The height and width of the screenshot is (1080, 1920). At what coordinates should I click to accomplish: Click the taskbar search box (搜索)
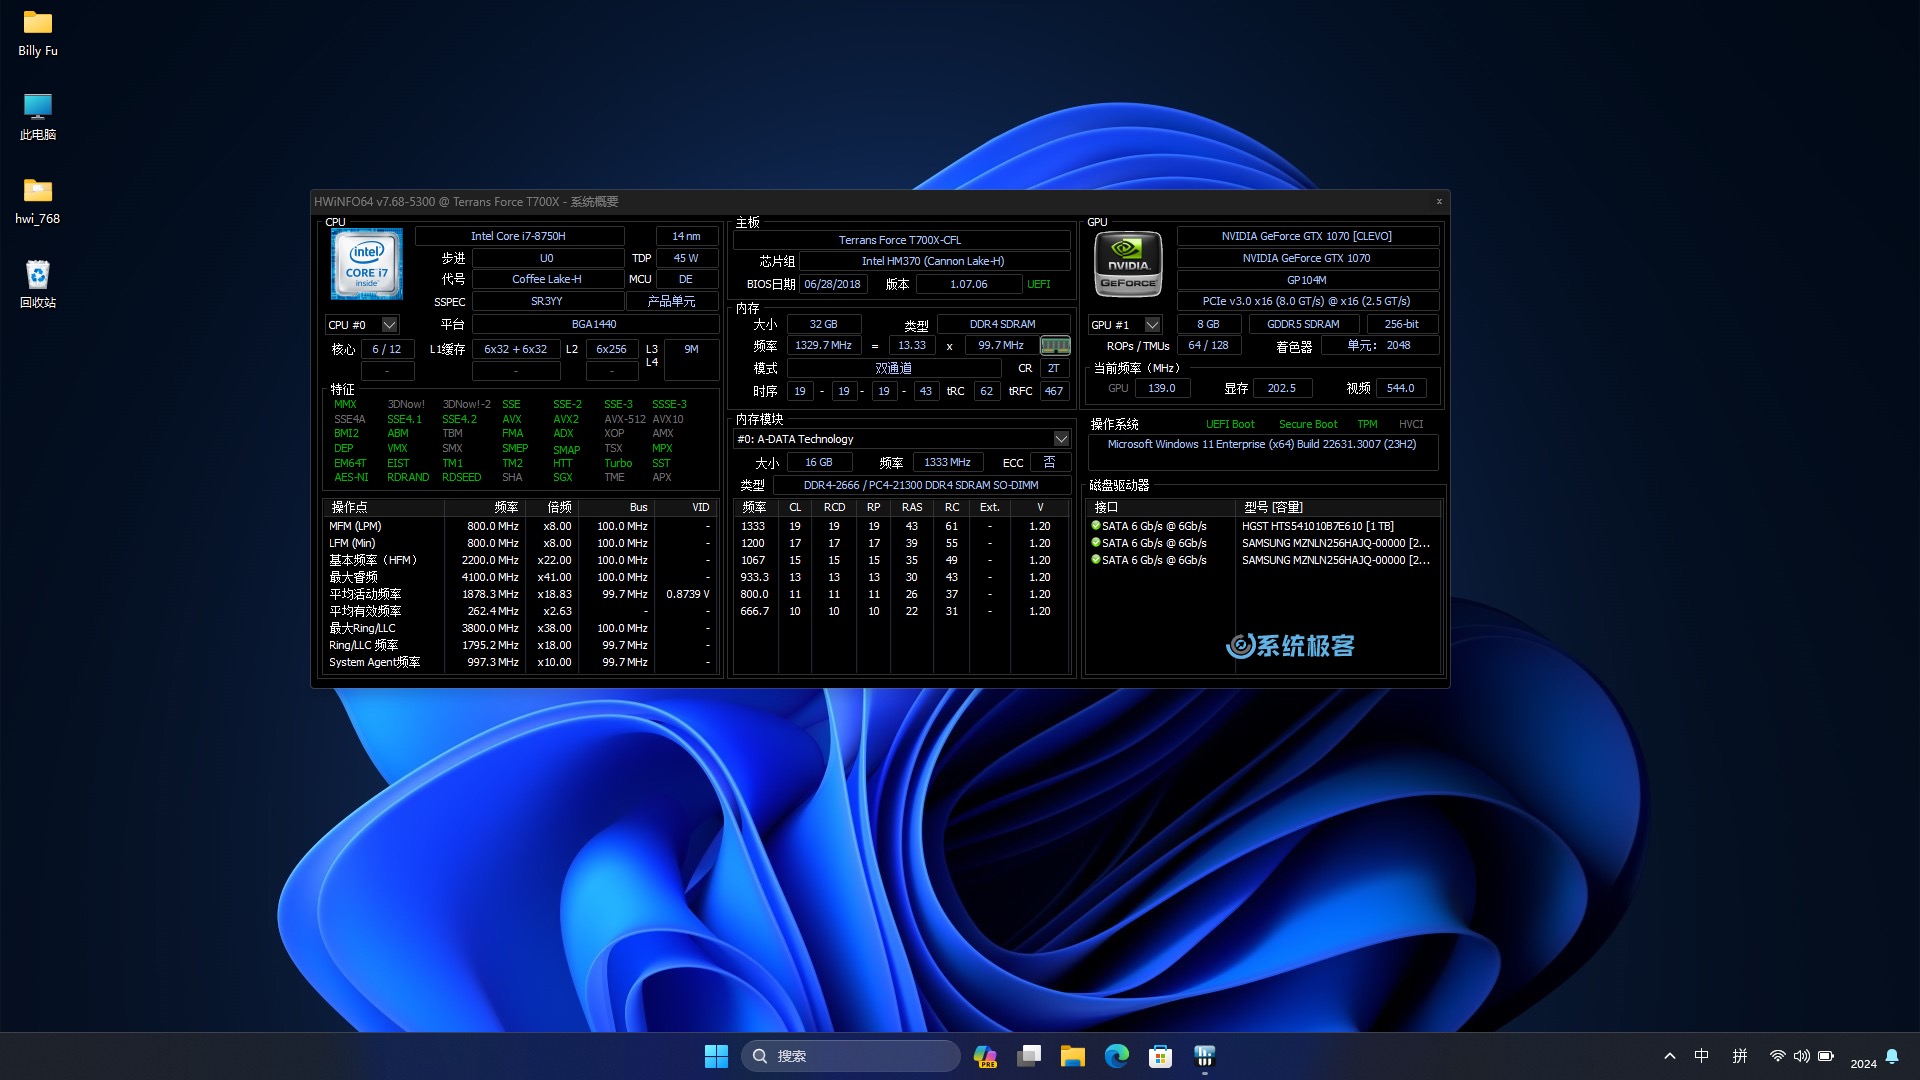coord(850,1056)
